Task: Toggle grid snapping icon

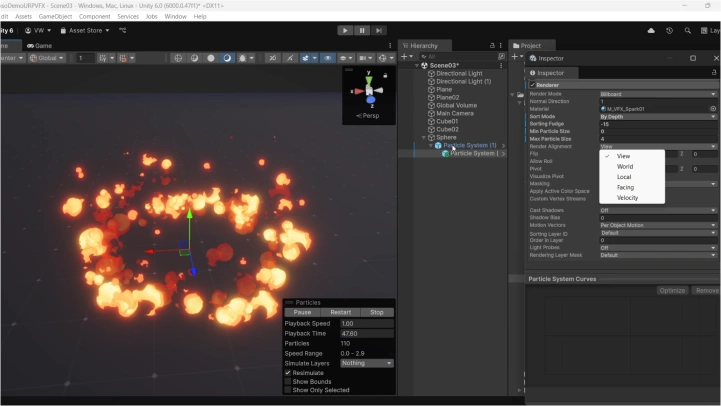Action: (123, 58)
